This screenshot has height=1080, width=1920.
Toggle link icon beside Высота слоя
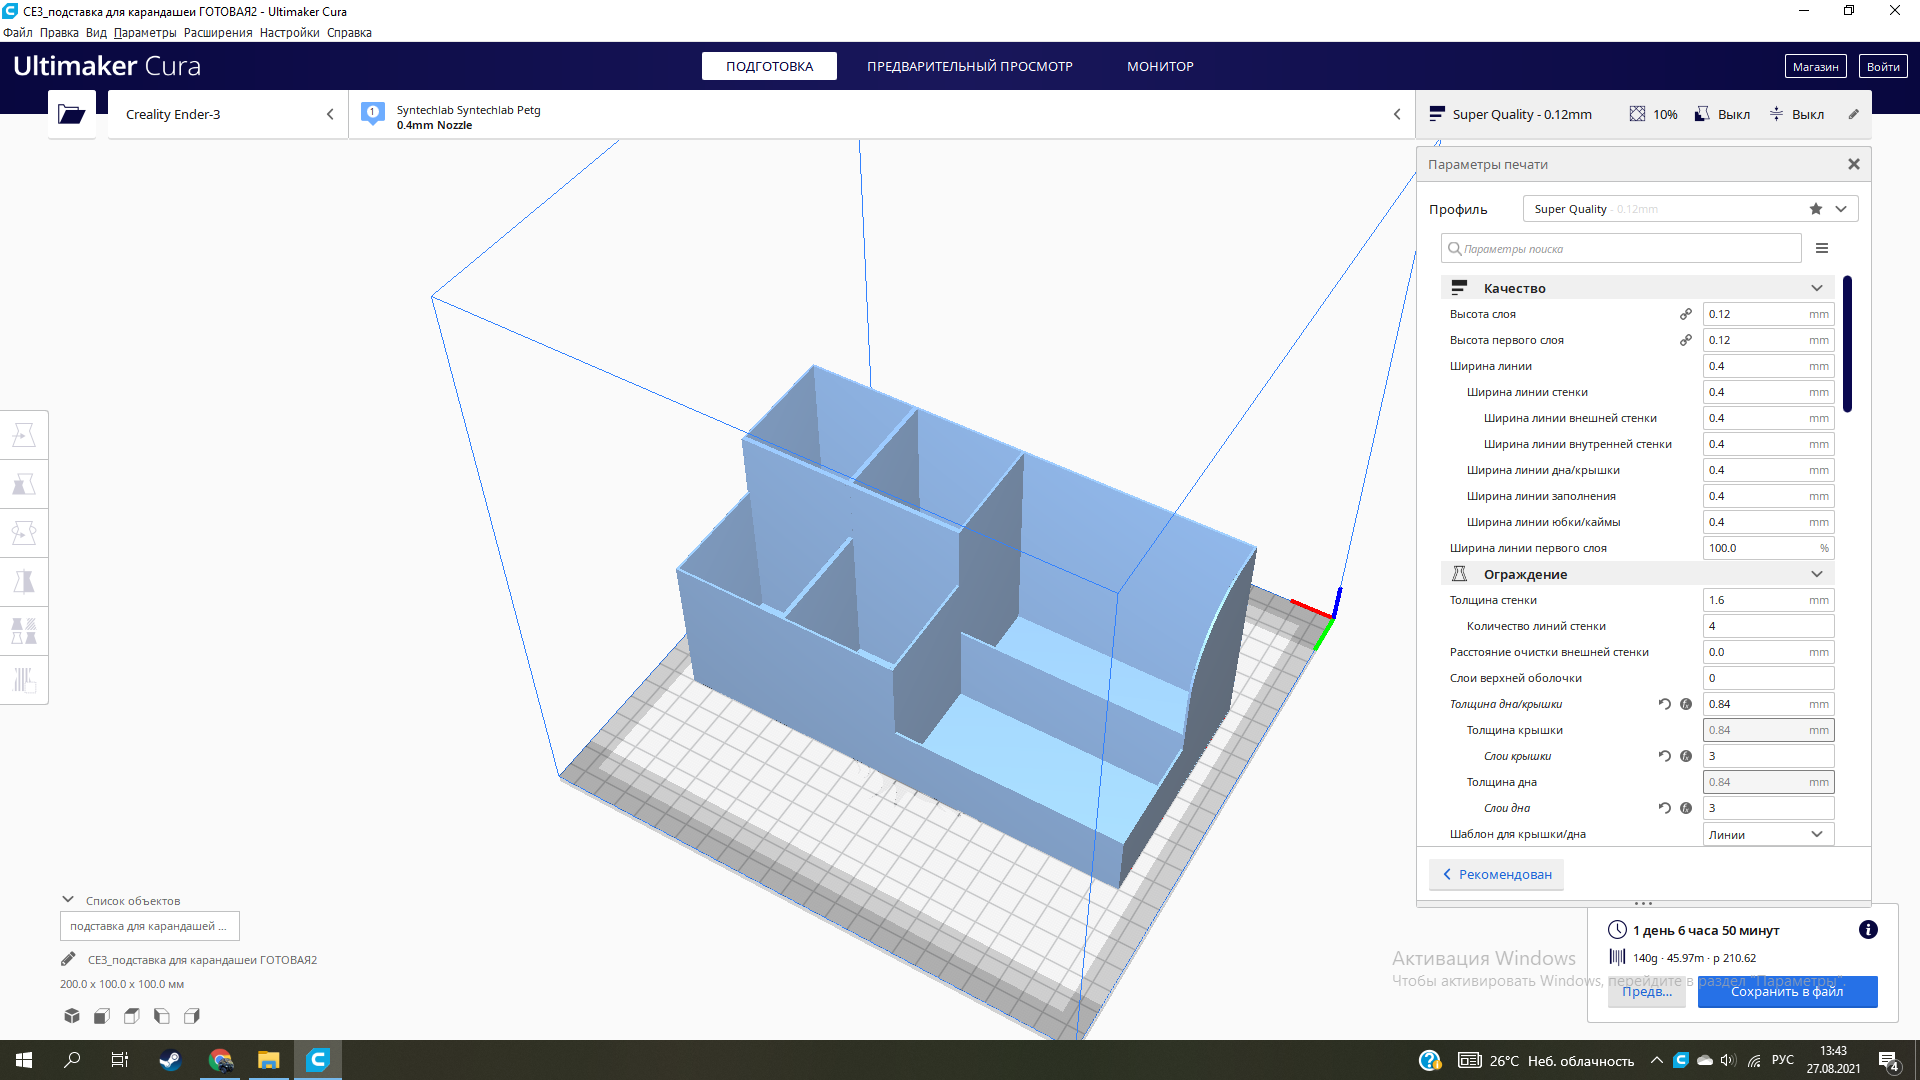coord(1686,314)
